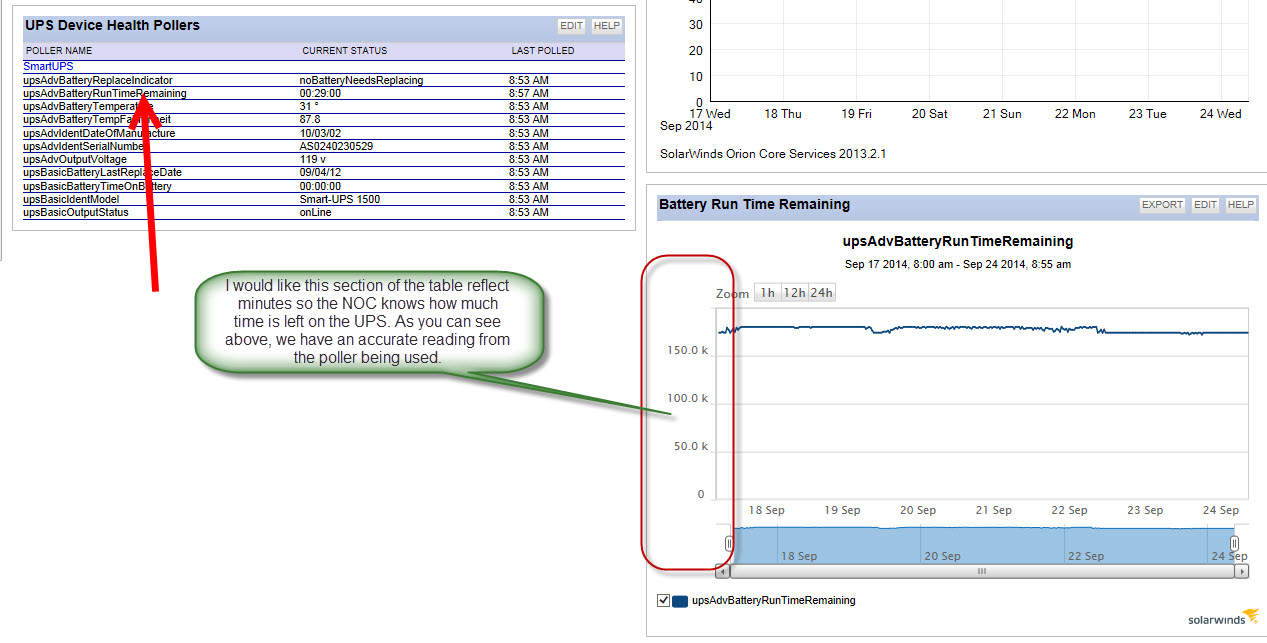Click the 00:29:00 status value
Image resolution: width=1267 pixels, height=643 pixels.
click(x=320, y=93)
